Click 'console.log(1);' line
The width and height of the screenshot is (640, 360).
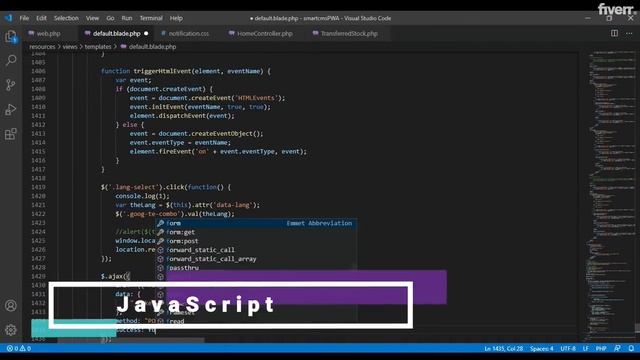pos(142,196)
